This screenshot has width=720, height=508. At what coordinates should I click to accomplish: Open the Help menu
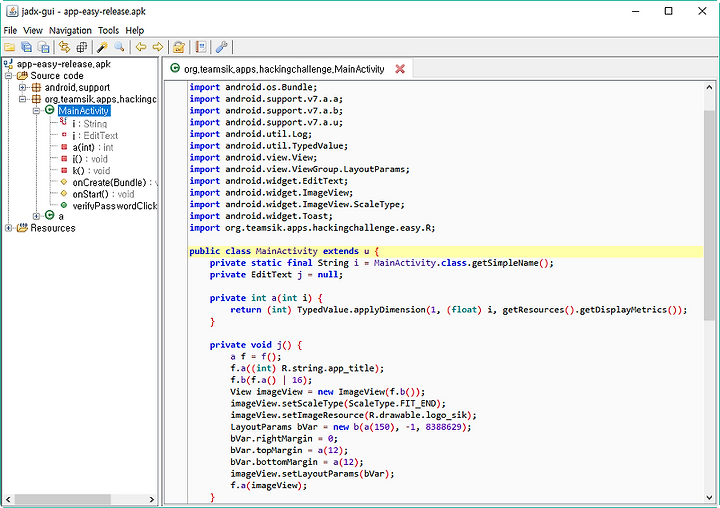[135, 30]
